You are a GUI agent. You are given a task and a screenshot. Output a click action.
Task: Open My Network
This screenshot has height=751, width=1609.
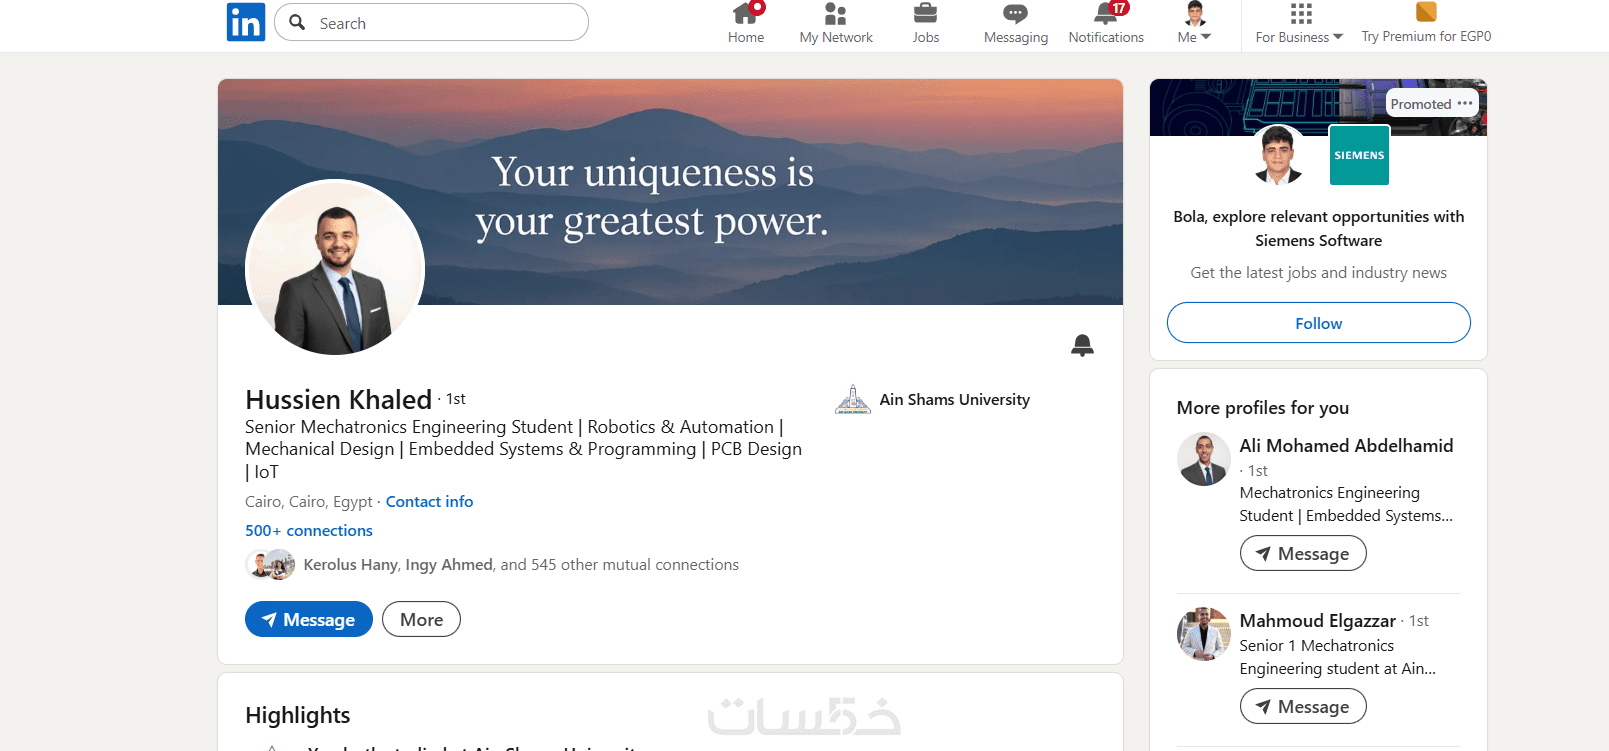click(836, 24)
